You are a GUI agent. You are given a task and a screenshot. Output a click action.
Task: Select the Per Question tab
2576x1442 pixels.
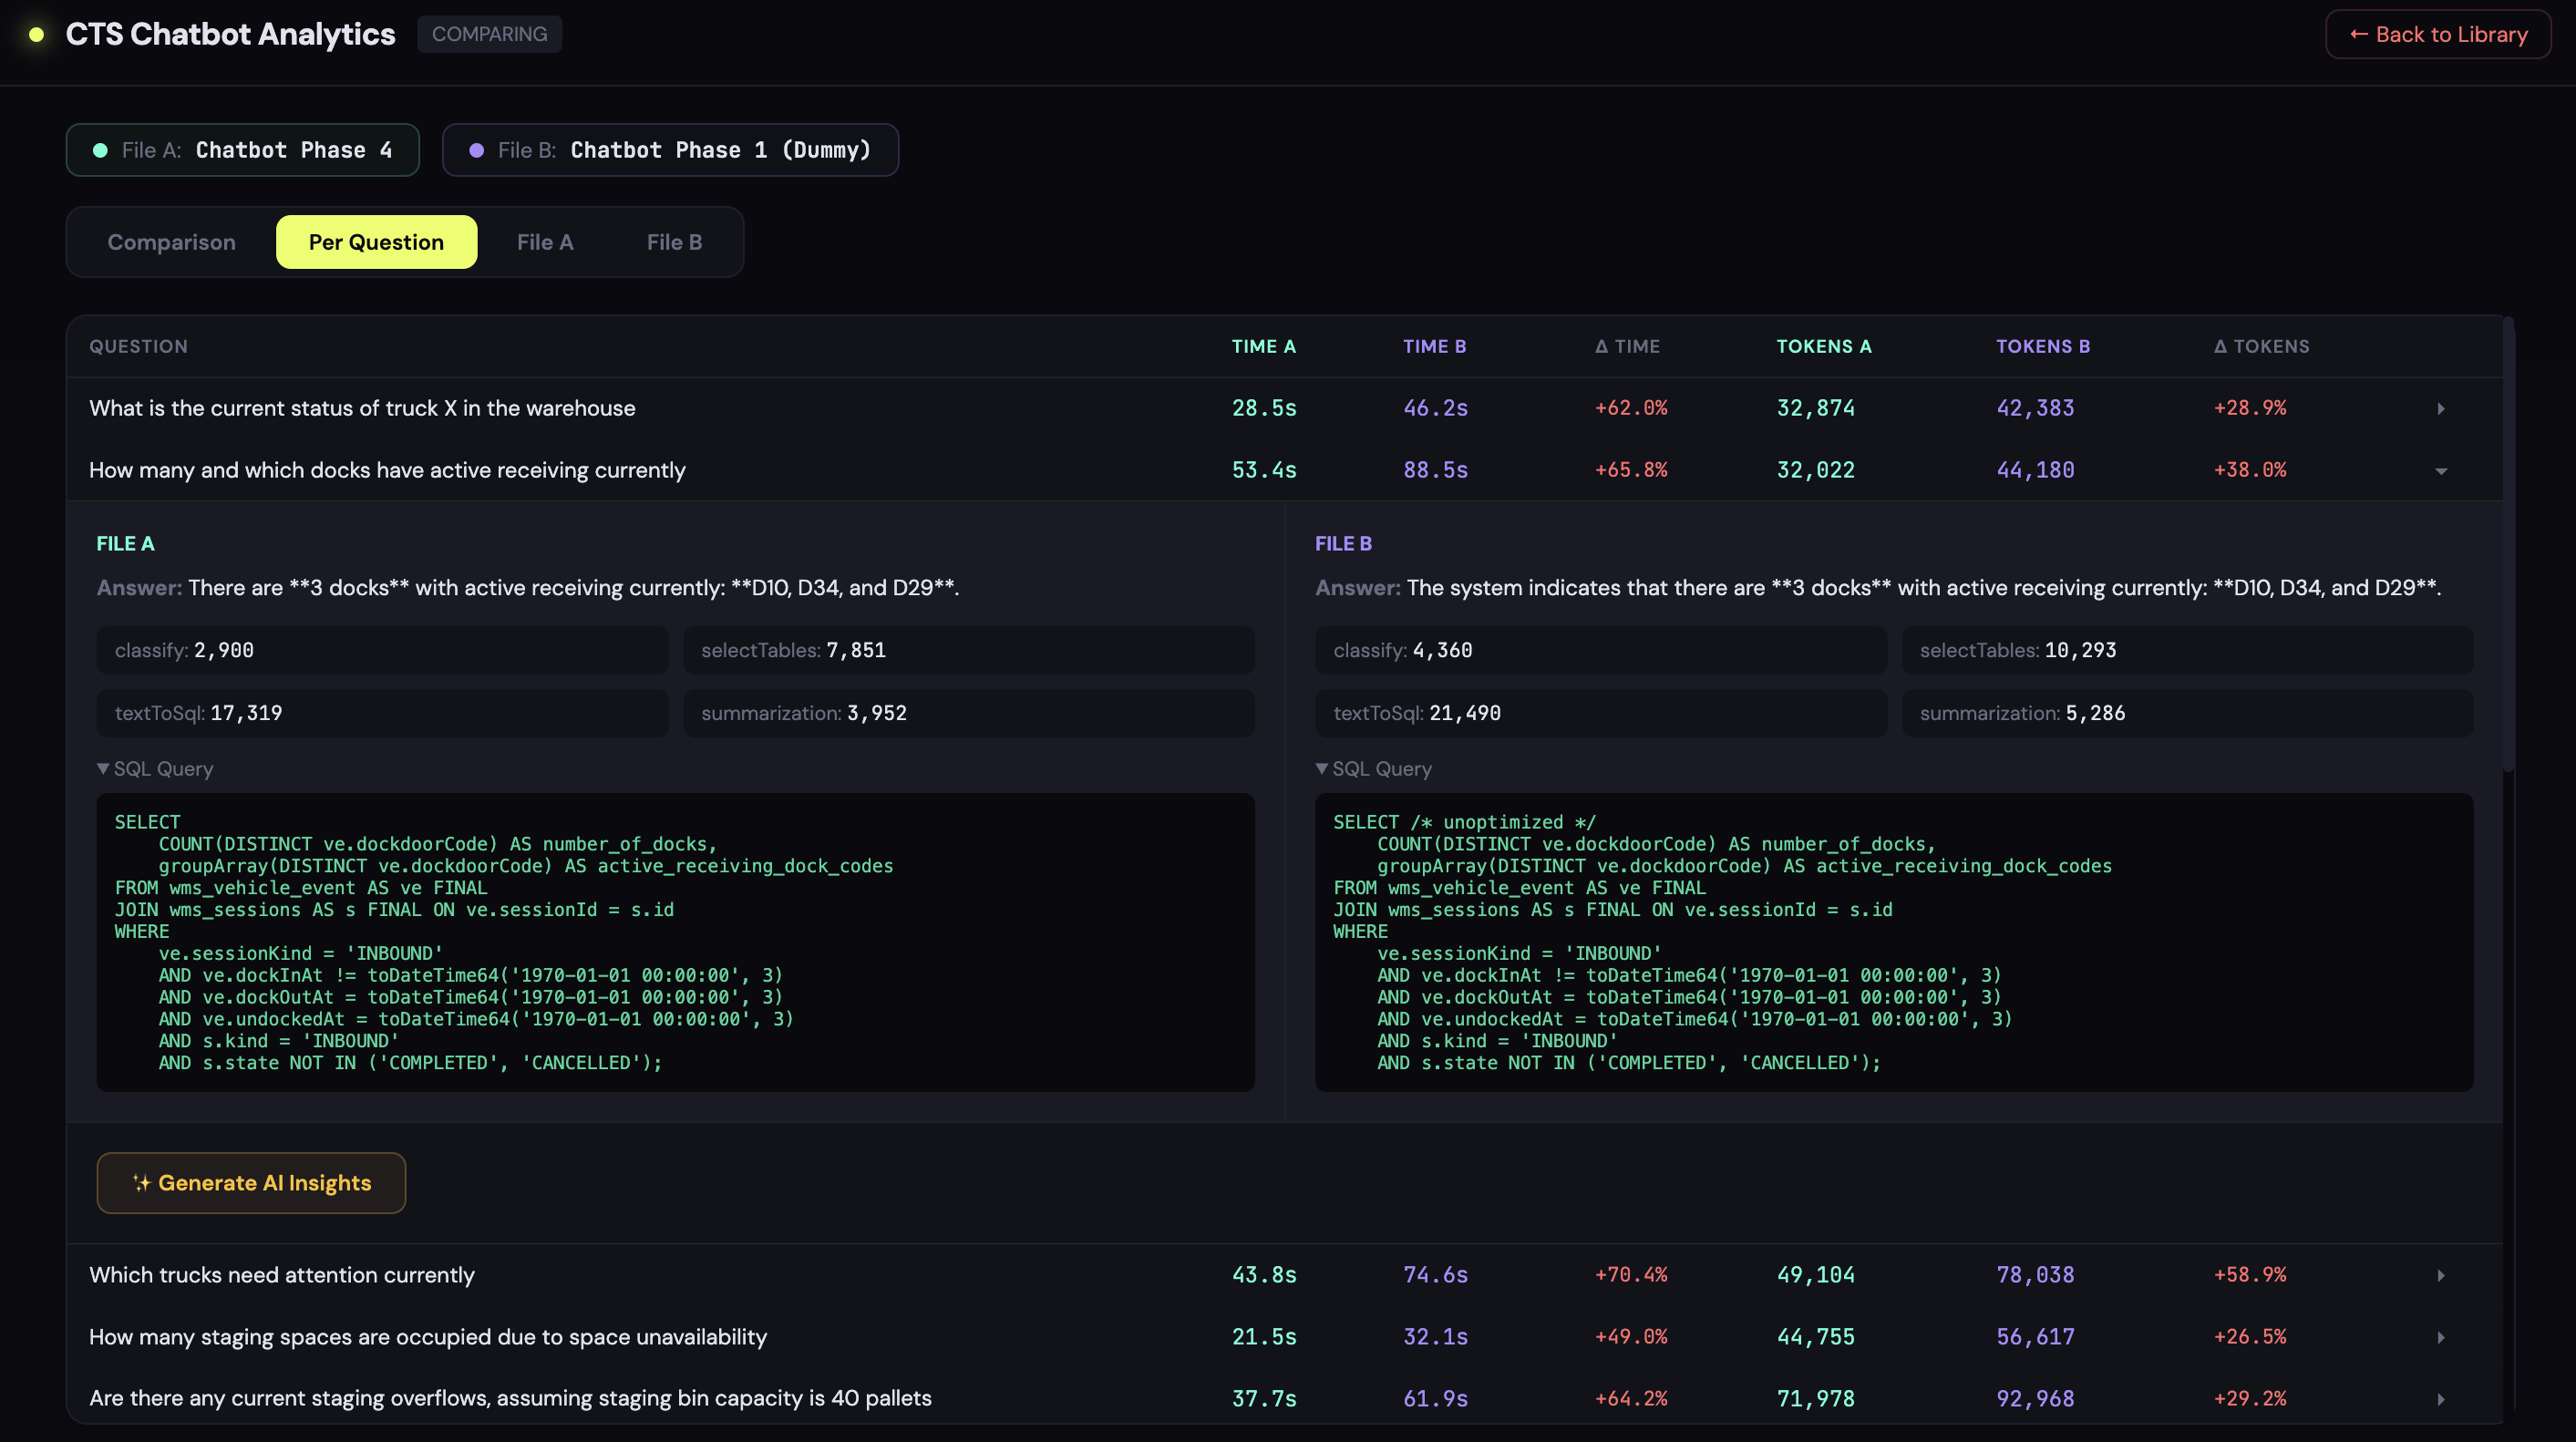tap(376, 242)
